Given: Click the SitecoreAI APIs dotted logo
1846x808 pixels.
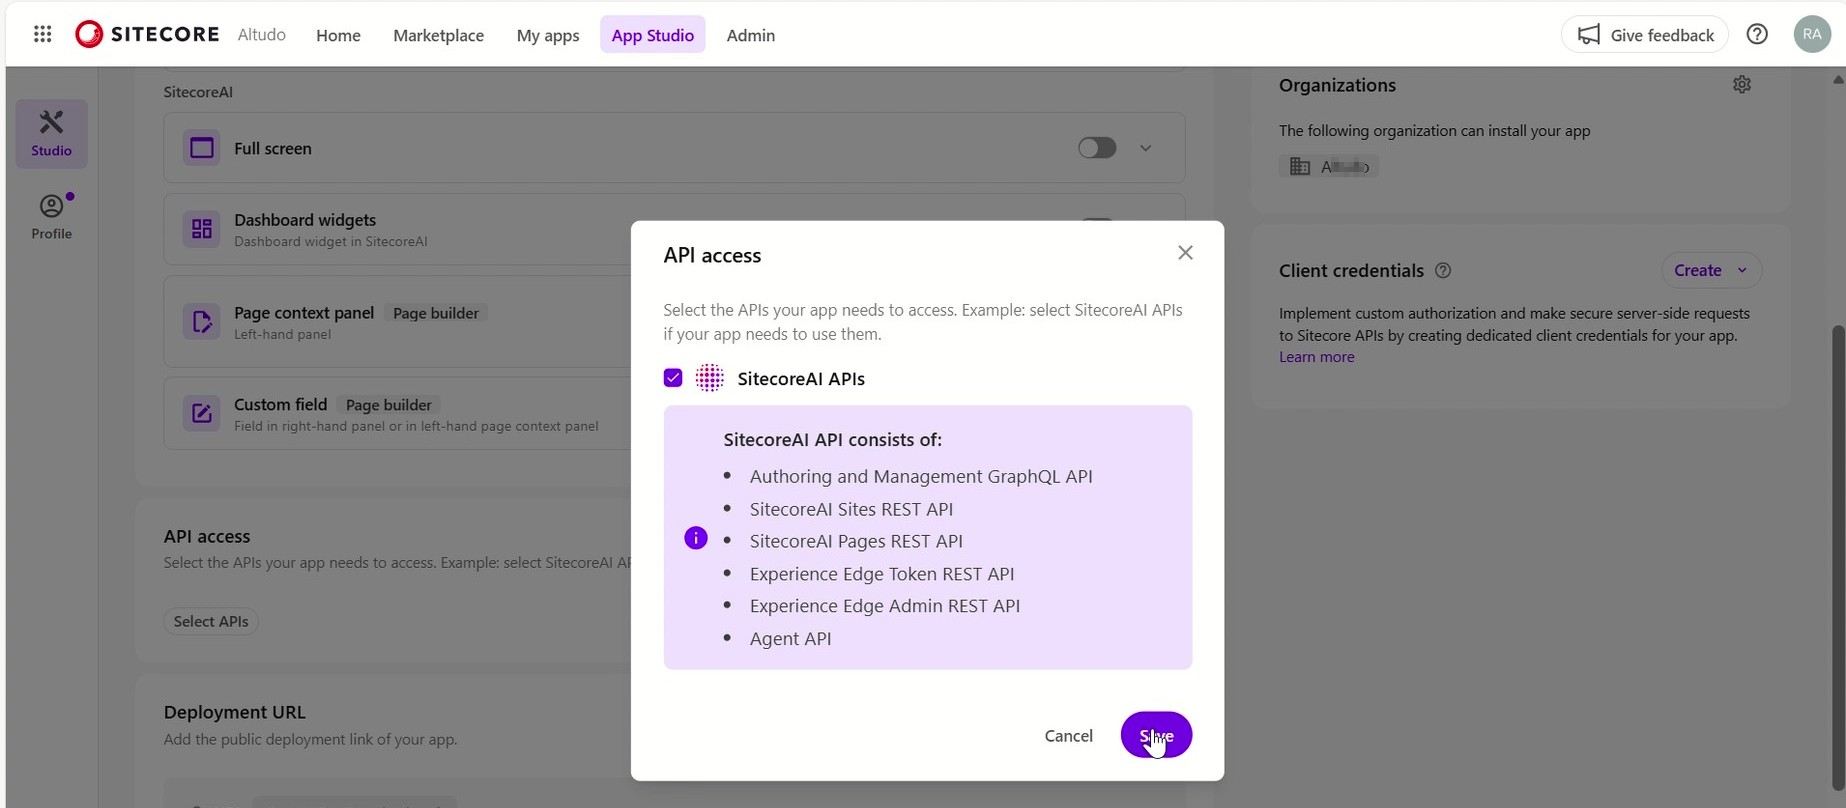Looking at the screenshot, I should tap(709, 378).
